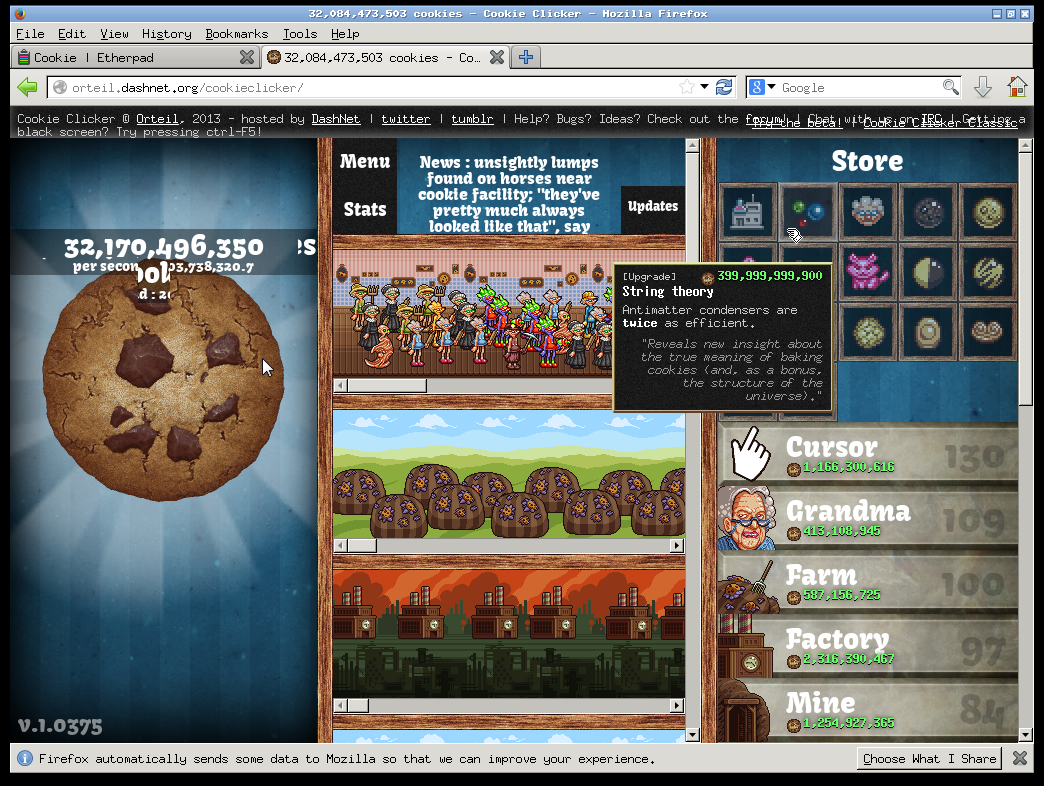The width and height of the screenshot is (1044, 786).
Task: Buy the pink kitten upgrade
Action: click(867, 272)
